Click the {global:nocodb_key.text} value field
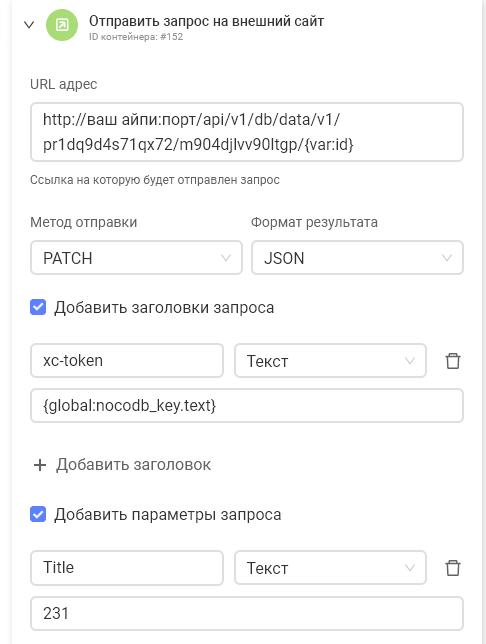 pos(247,406)
